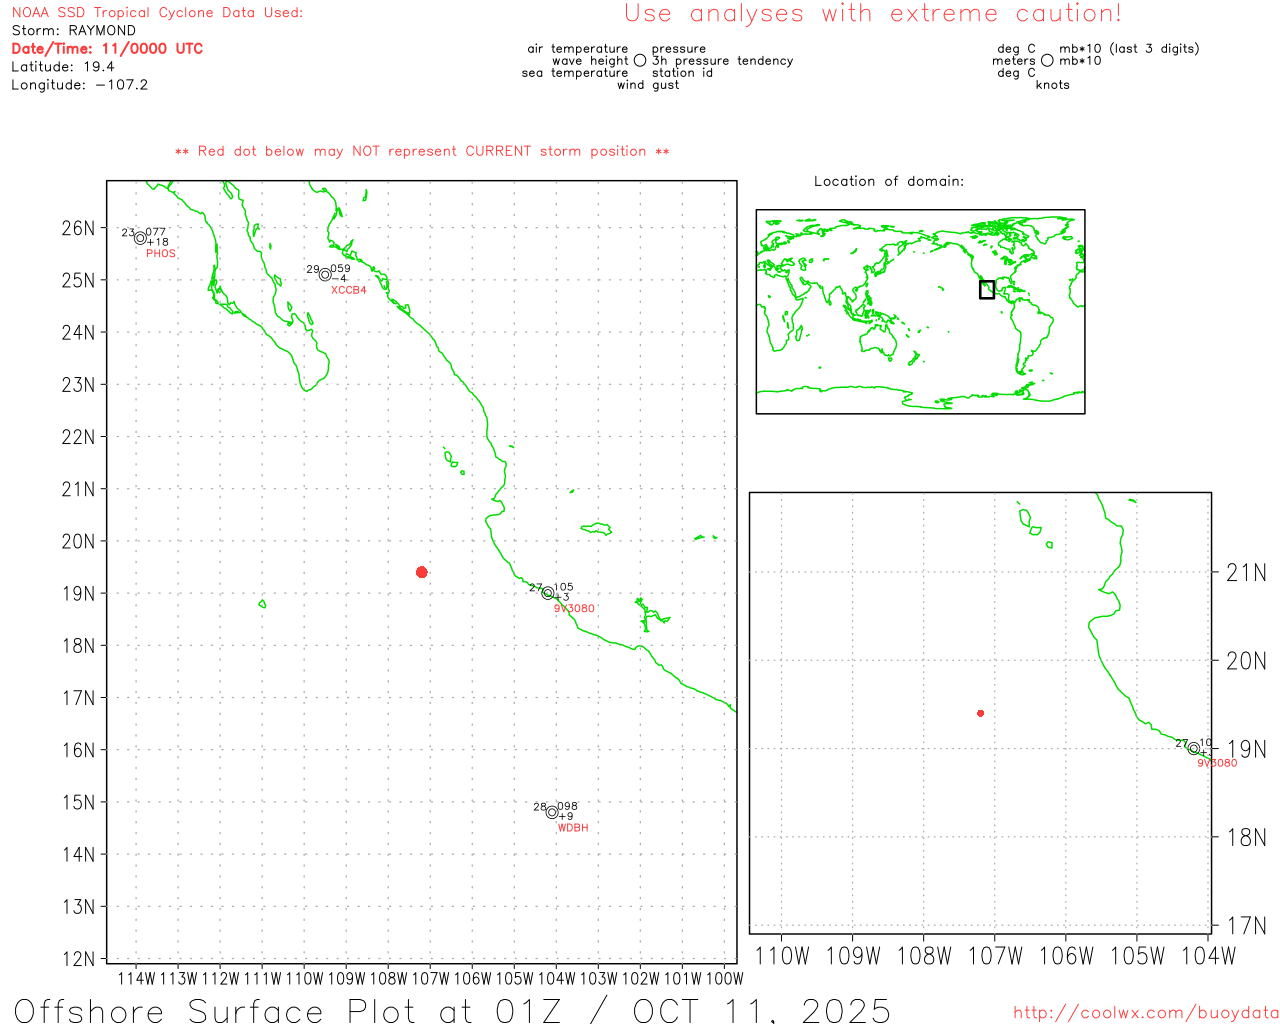Select the WDBH station circle marker
The height and width of the screenshot is (1024, 1280).
[552, 812]
